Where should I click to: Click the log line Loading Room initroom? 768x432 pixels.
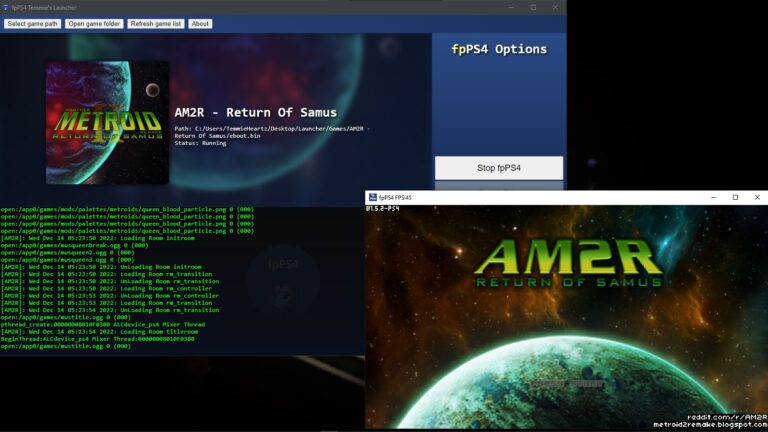[x=97, y=238]
